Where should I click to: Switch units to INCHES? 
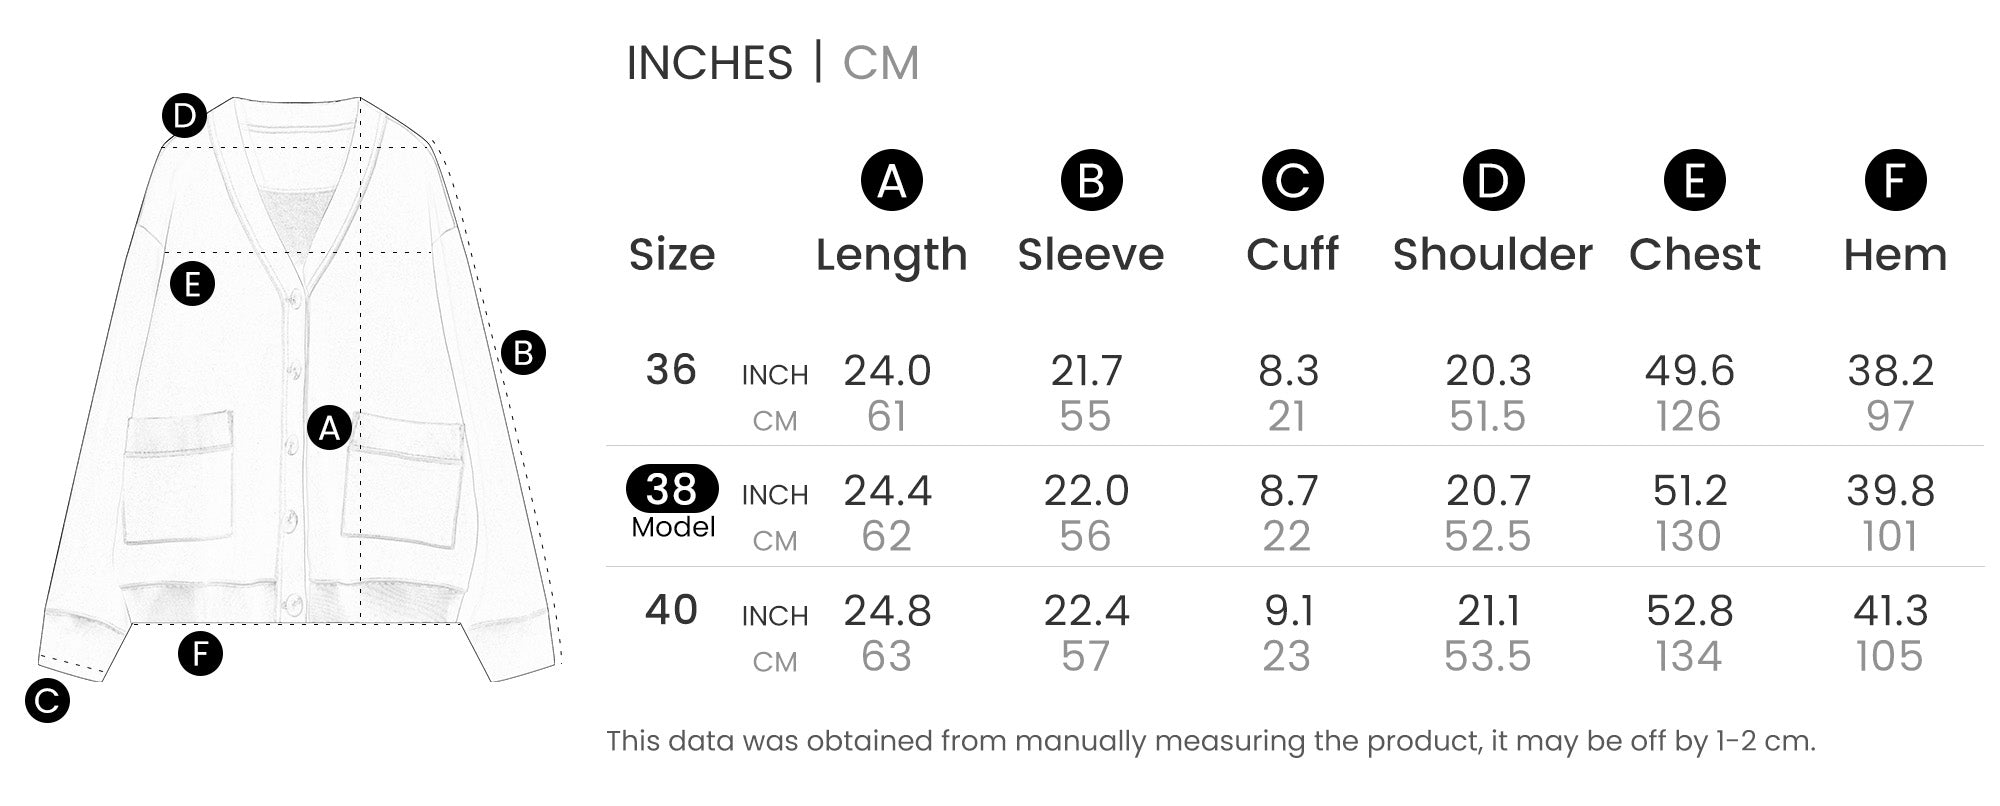click(709, 63)
